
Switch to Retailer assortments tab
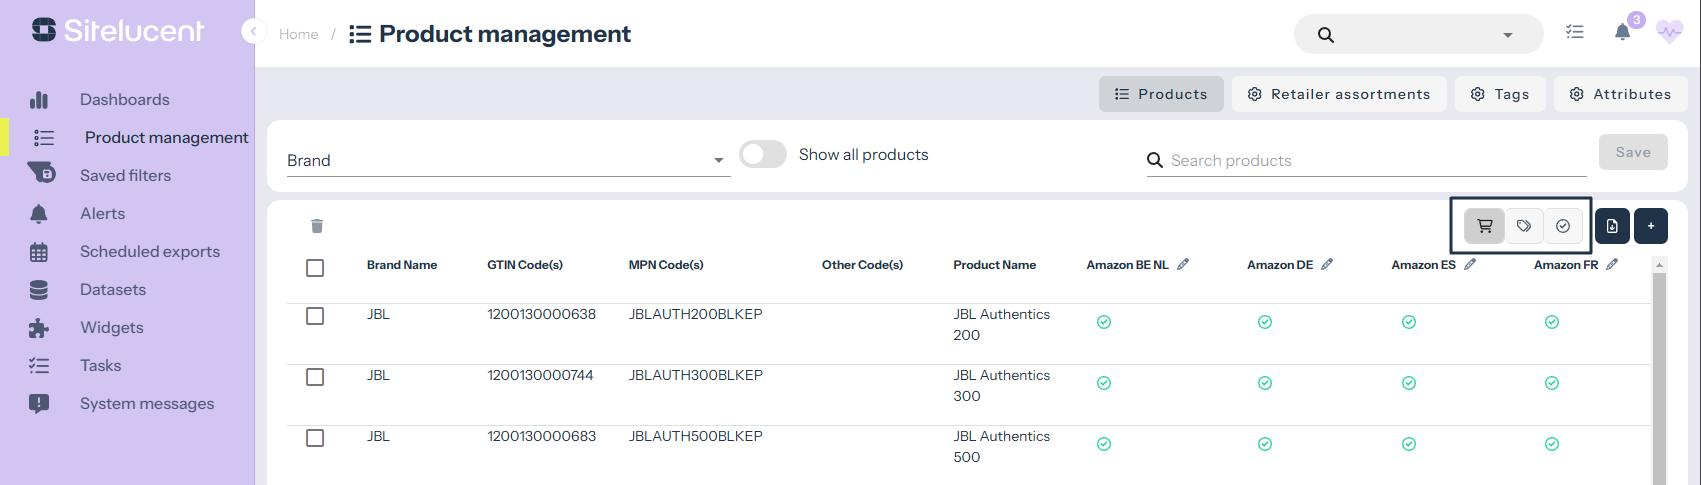[x=1339, y=94]
